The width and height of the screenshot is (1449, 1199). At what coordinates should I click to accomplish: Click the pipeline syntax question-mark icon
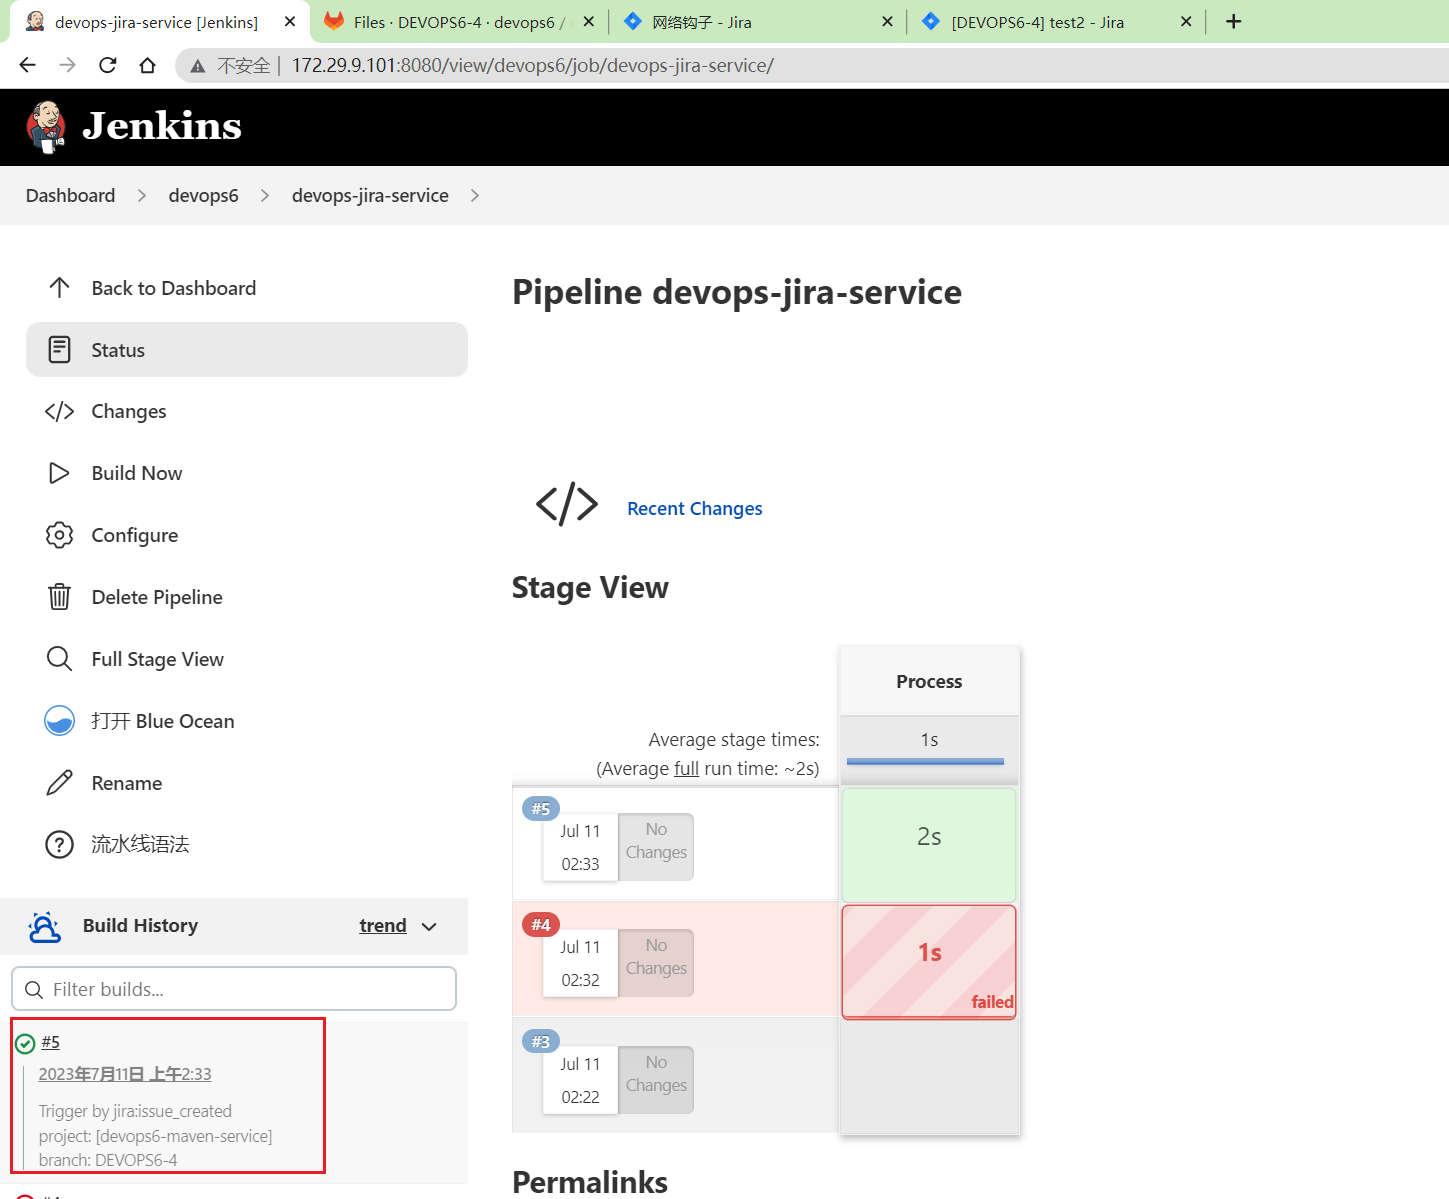[x=59, y=845]
